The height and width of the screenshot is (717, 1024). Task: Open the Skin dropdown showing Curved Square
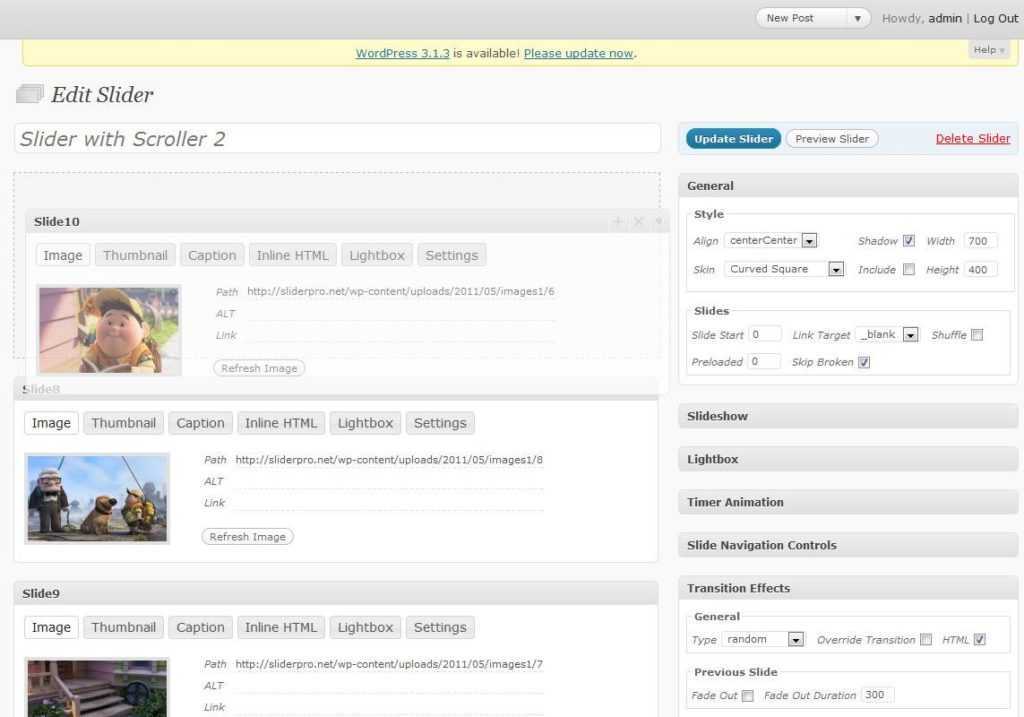coord(836,269)
